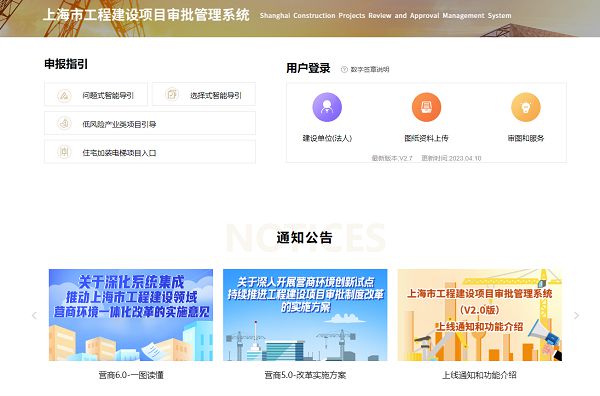Click the 通知公告 section heading
600x396 pixels.
point(305,238)
